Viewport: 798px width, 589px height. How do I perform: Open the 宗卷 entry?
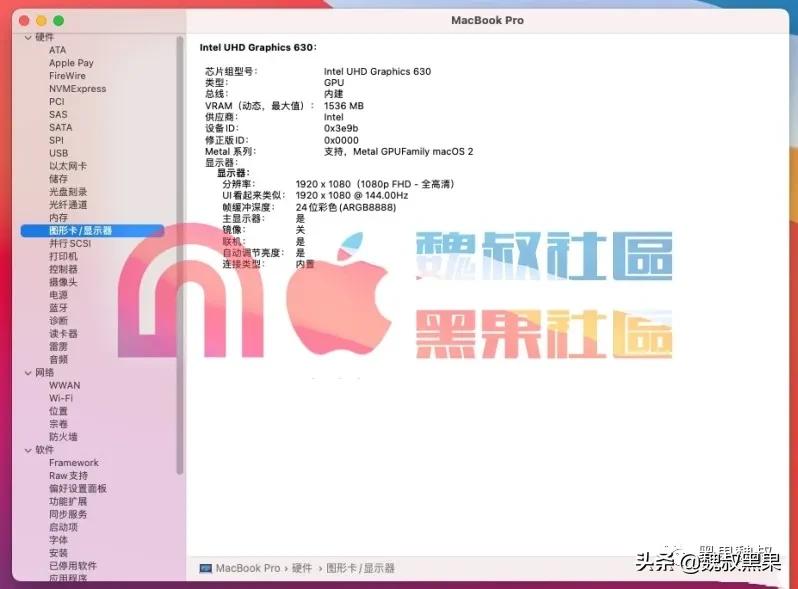coord(58,424)
